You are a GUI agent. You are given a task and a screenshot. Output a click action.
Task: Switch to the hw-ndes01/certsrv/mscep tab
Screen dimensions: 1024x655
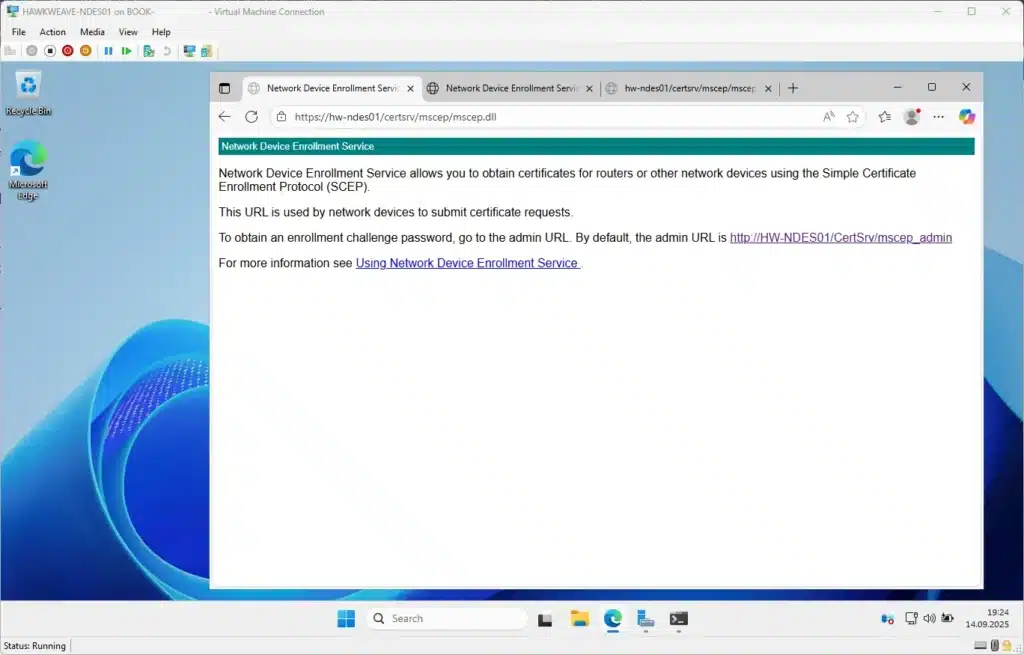689,88
